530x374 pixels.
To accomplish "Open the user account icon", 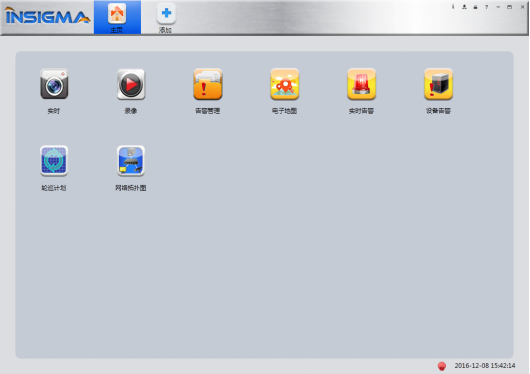I will click(x=464, y=7).
